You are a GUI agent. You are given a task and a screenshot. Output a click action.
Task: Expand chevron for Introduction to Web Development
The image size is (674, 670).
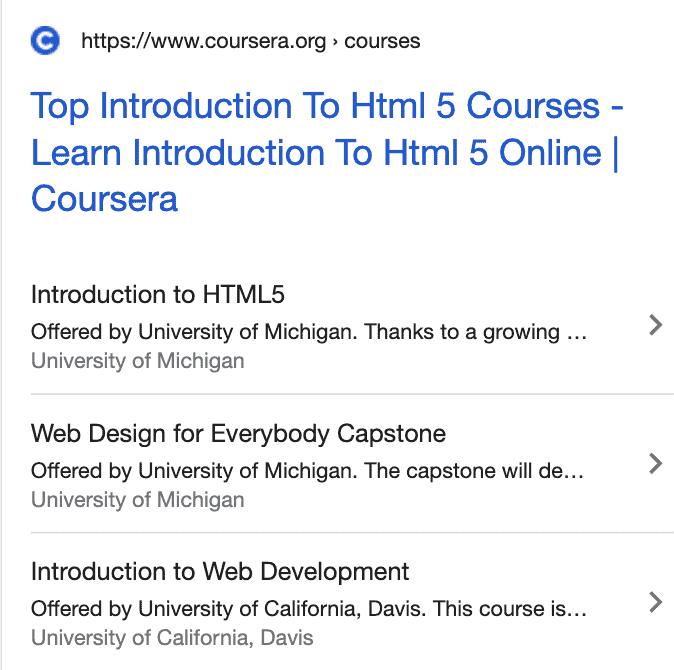point(655,602)
